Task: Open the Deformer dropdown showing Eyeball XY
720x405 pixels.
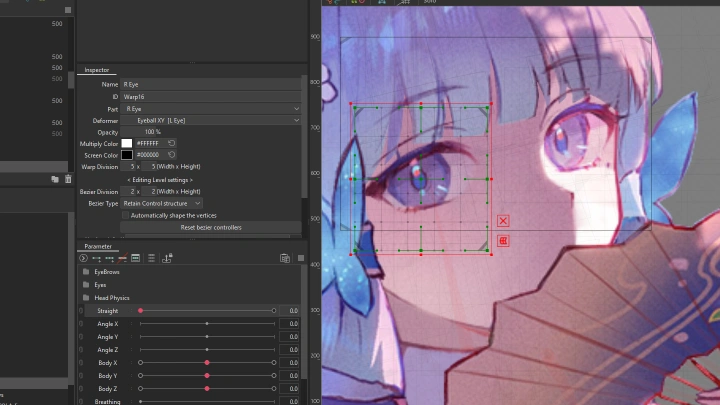Action: 211,120
